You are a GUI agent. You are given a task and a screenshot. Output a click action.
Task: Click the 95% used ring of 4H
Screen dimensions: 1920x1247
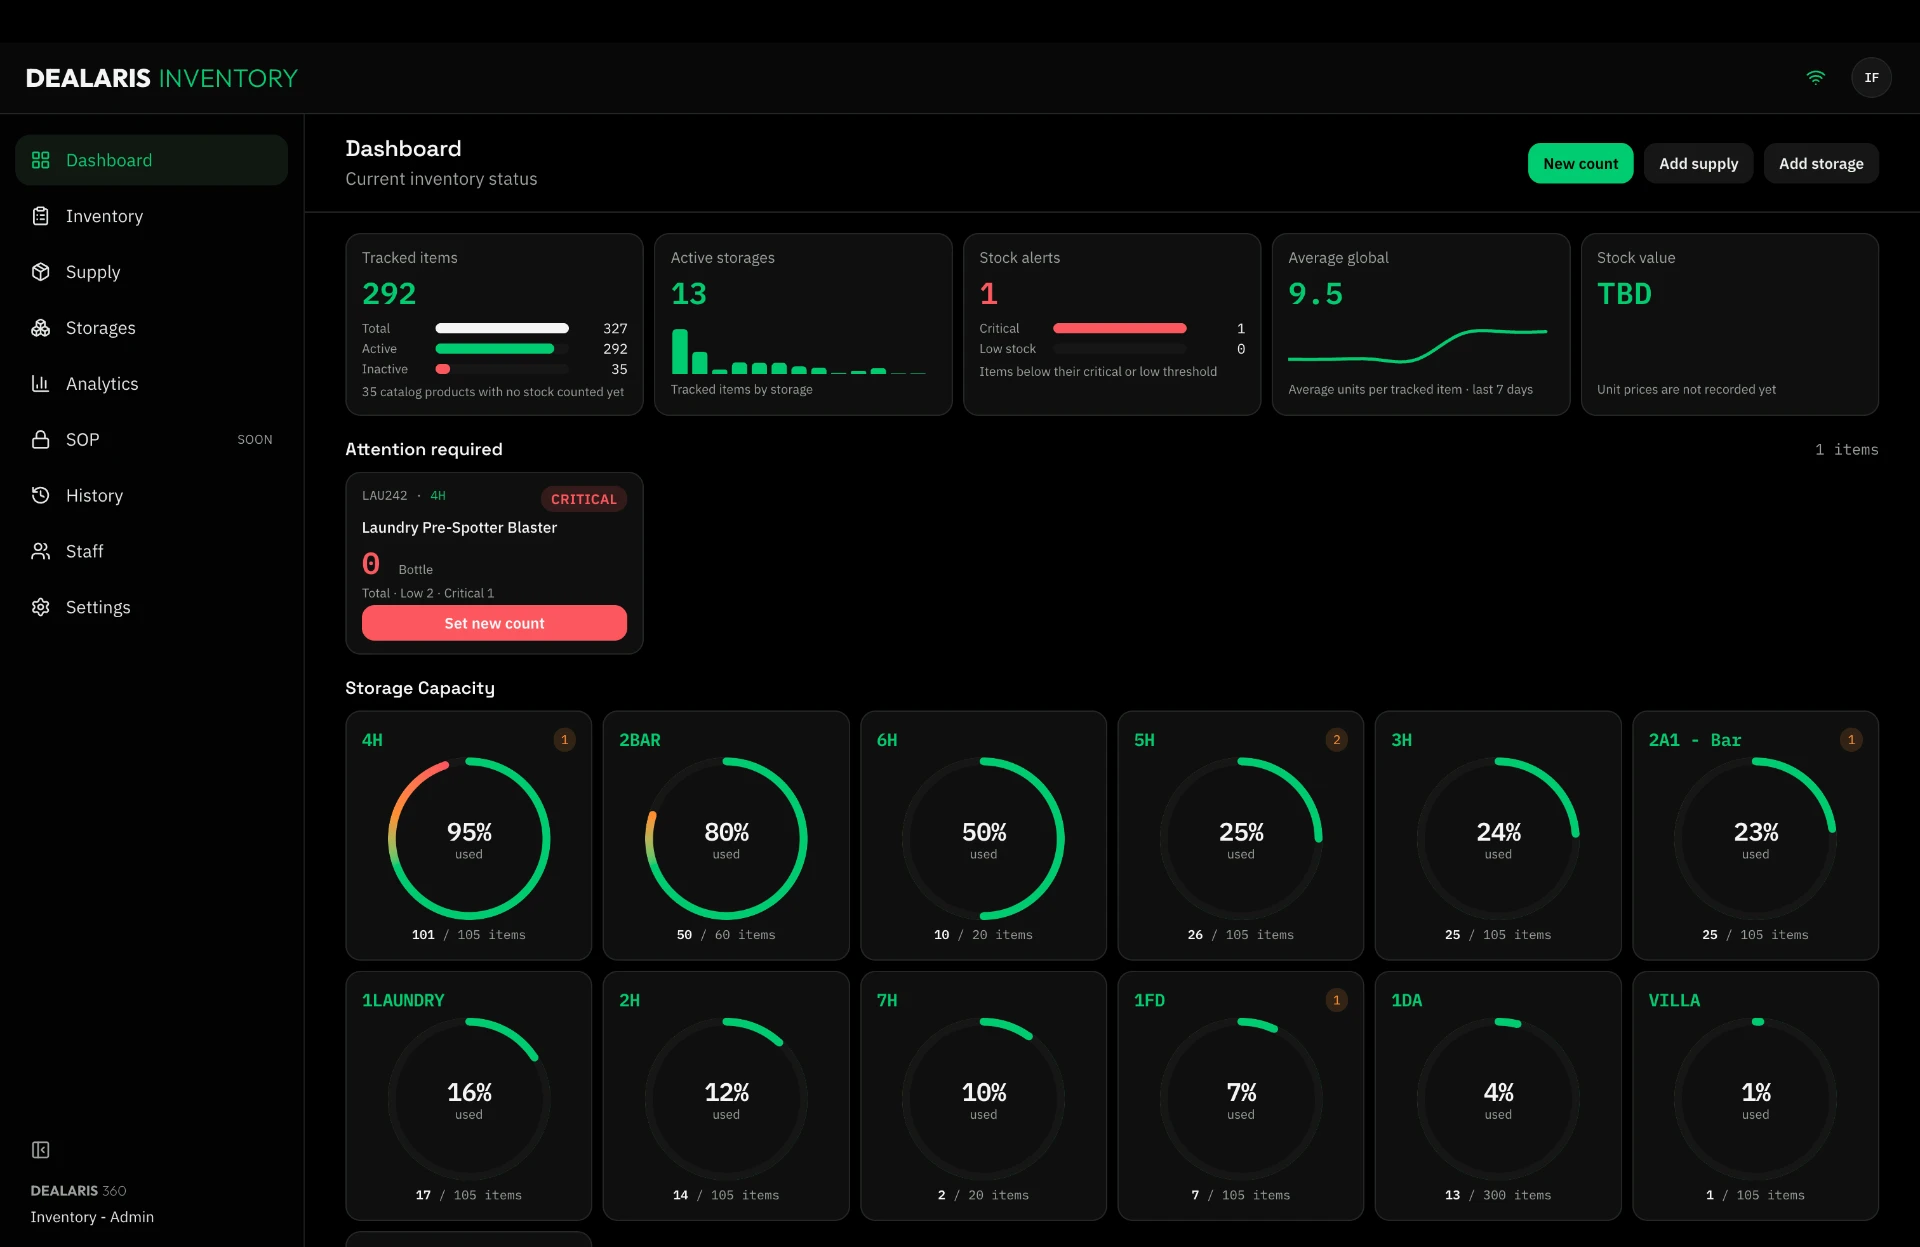click(x=469, y=838)
